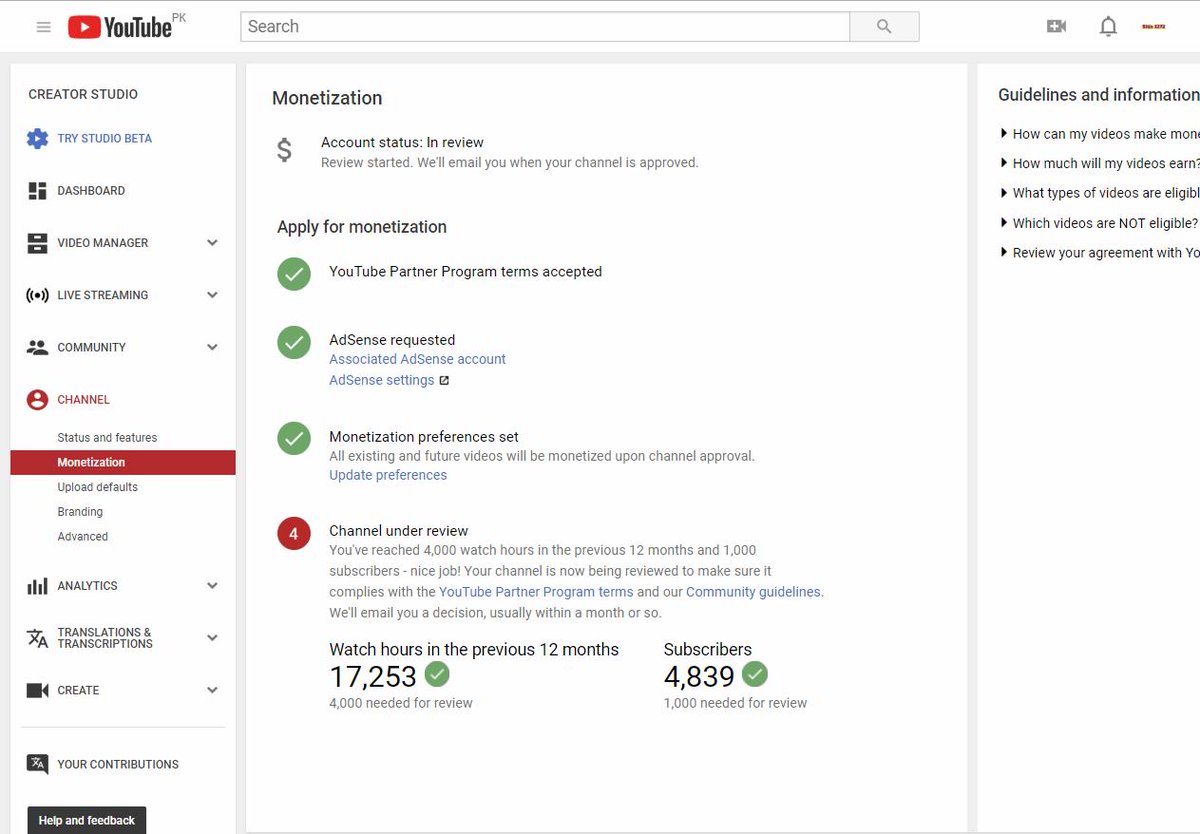
Task: Click the green check next to 4,839
Action: [755, 674]
